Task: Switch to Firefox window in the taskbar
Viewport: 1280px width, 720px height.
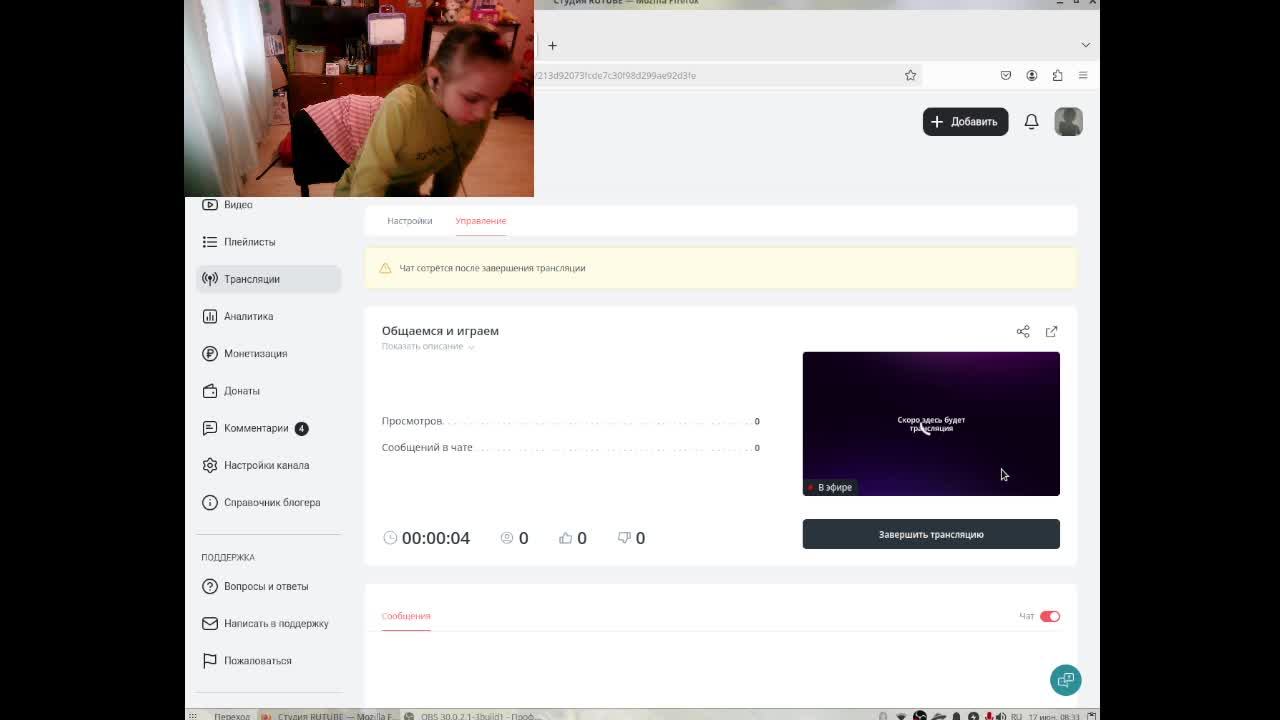Action: pos(328,716)
